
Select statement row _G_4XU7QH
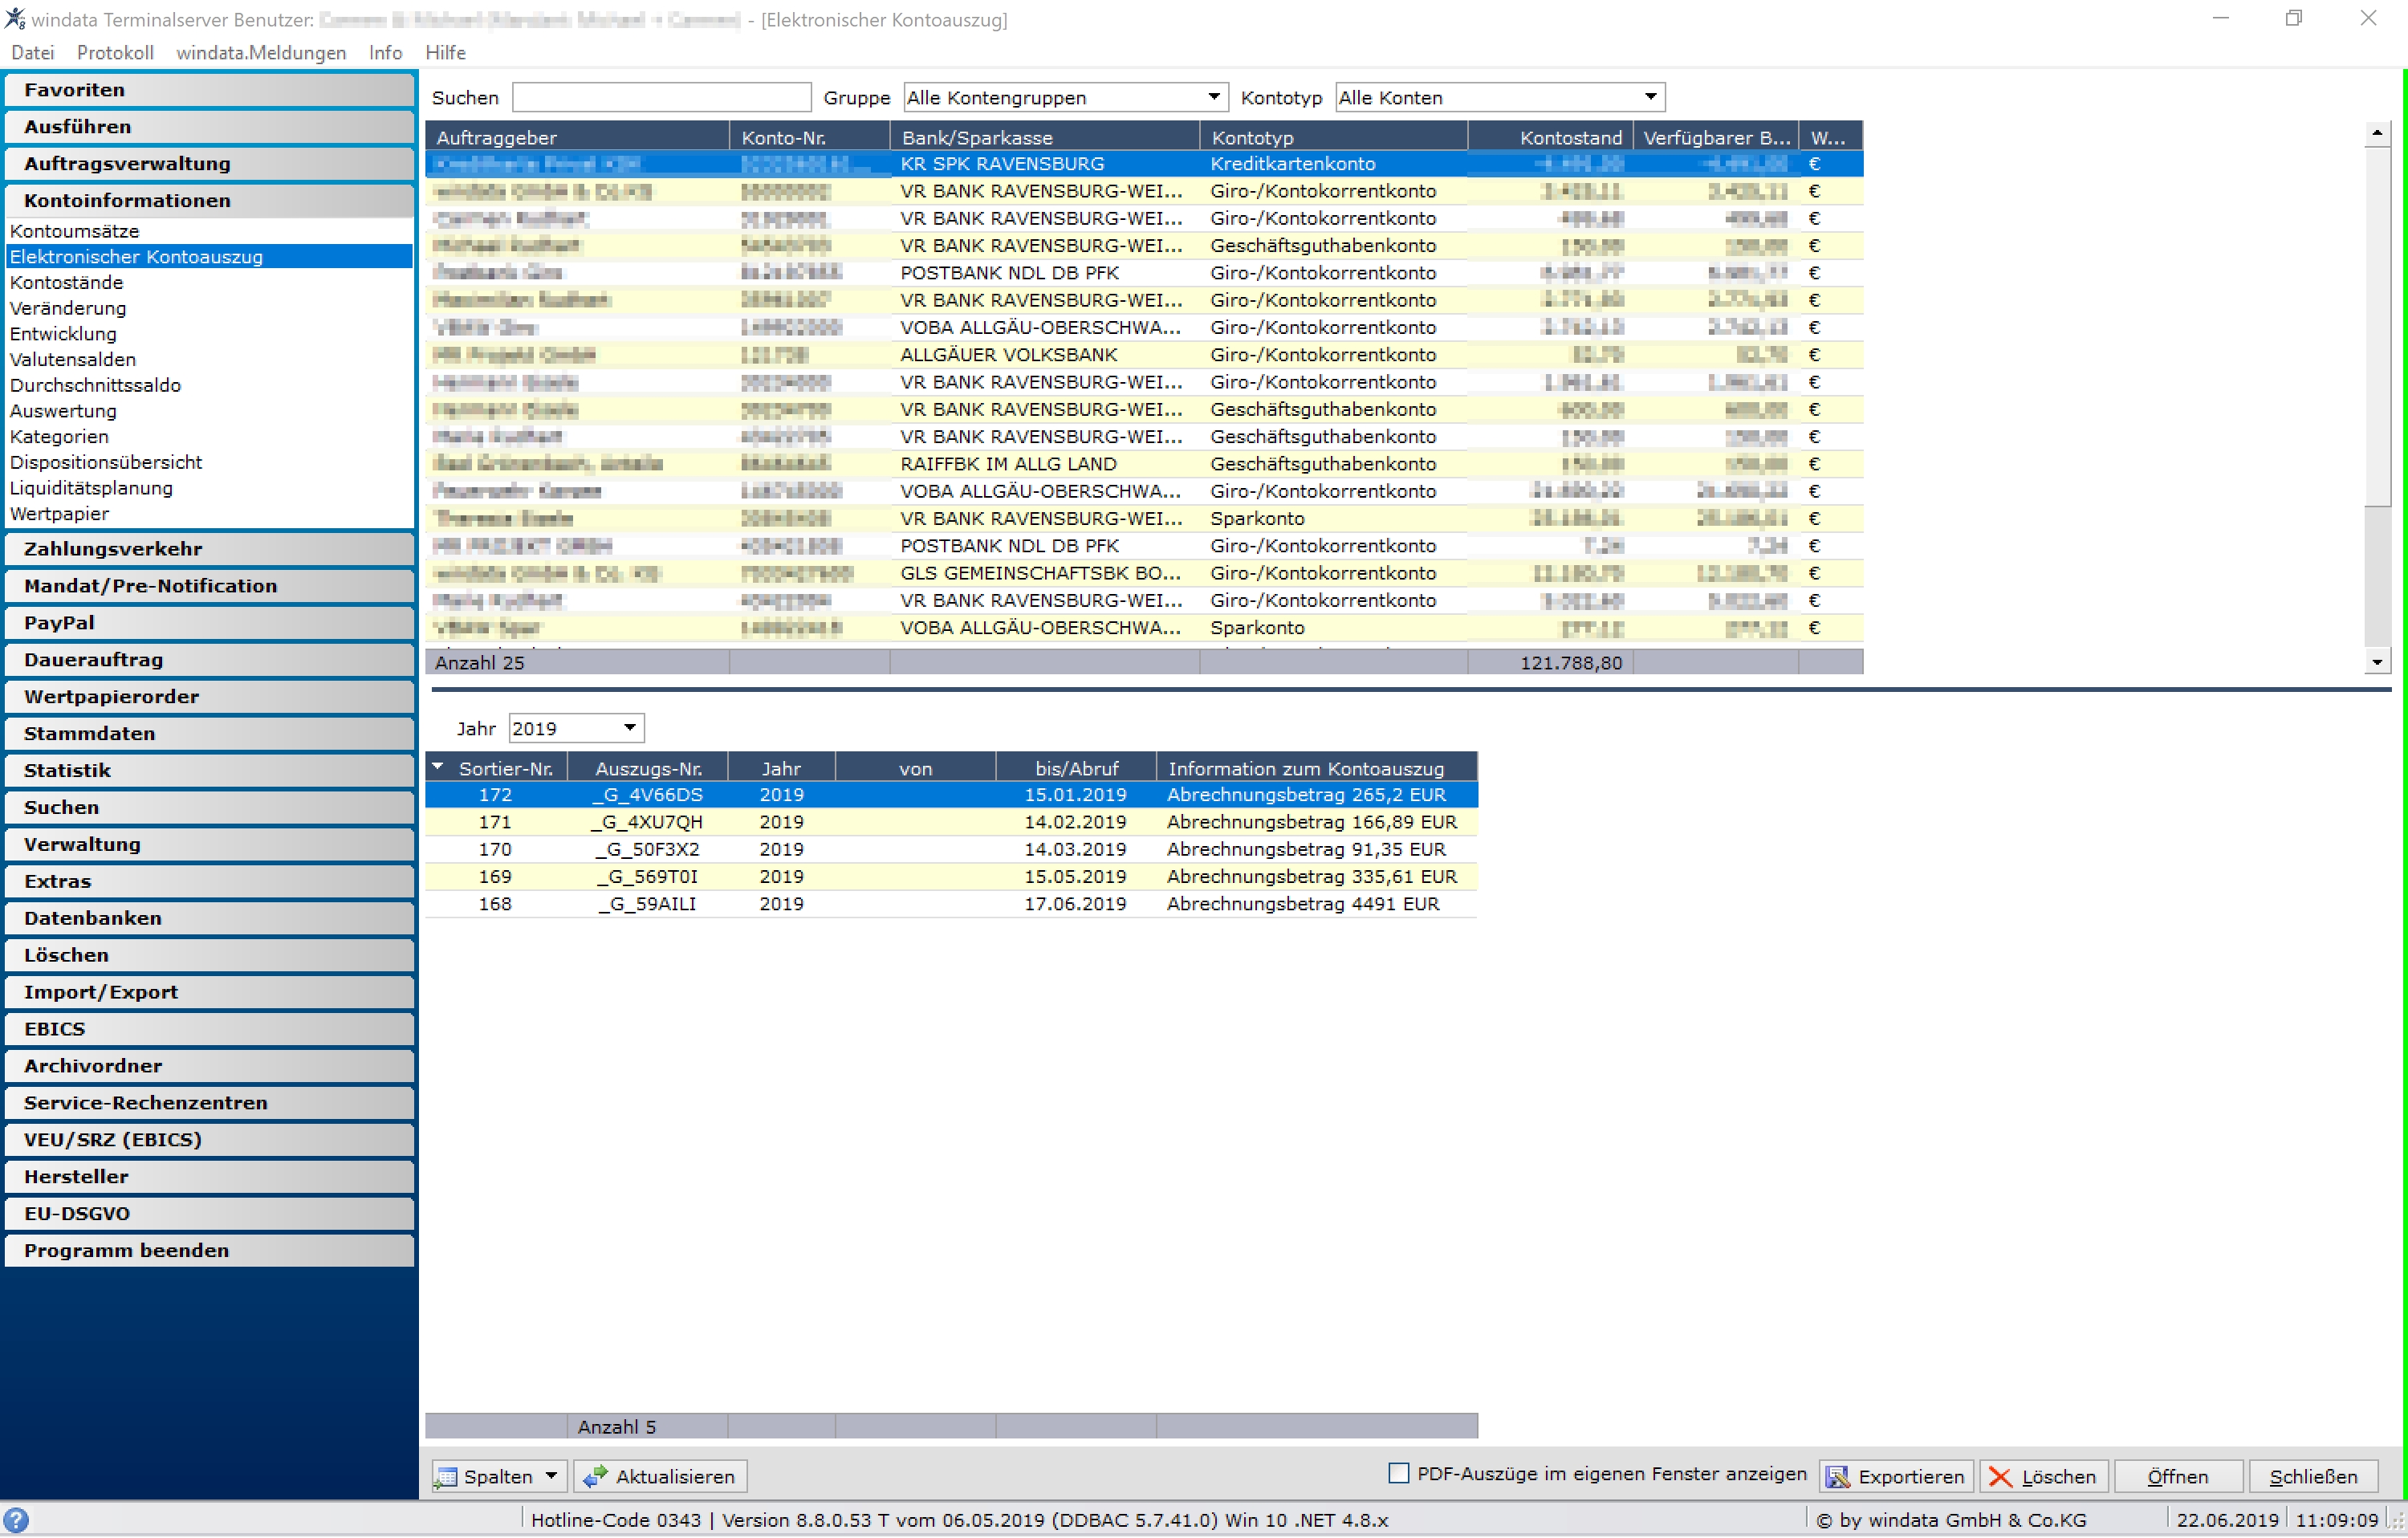(951, 822)
